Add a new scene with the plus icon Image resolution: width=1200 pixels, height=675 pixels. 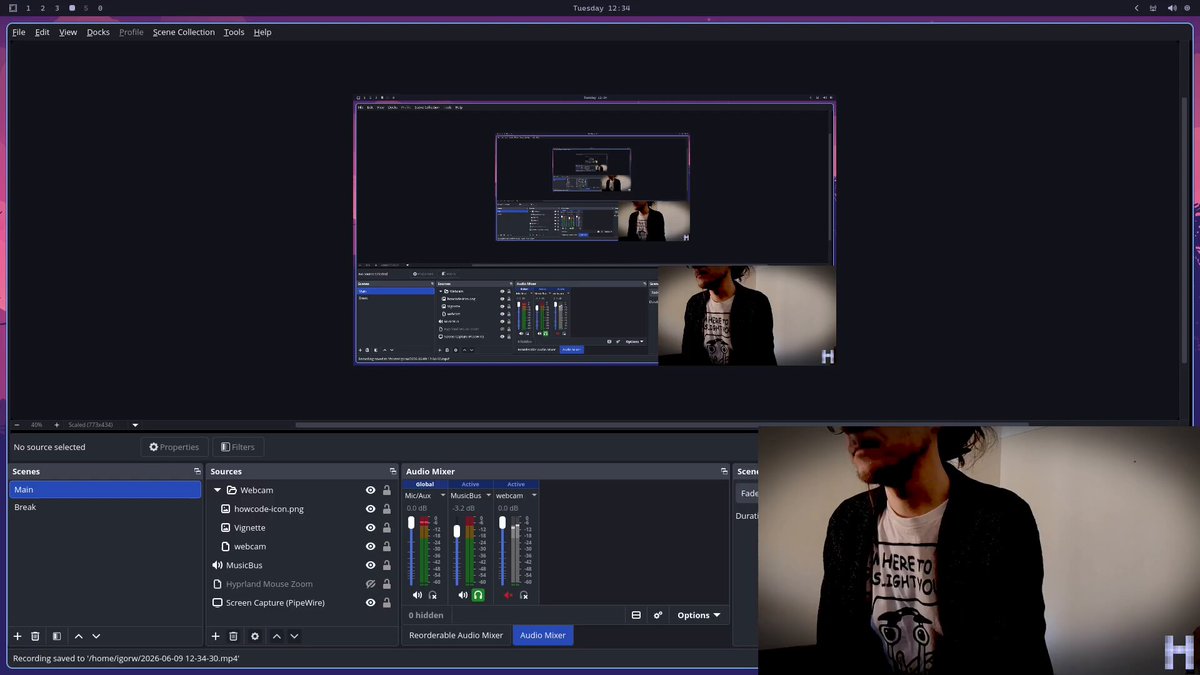tap(17, 636)
